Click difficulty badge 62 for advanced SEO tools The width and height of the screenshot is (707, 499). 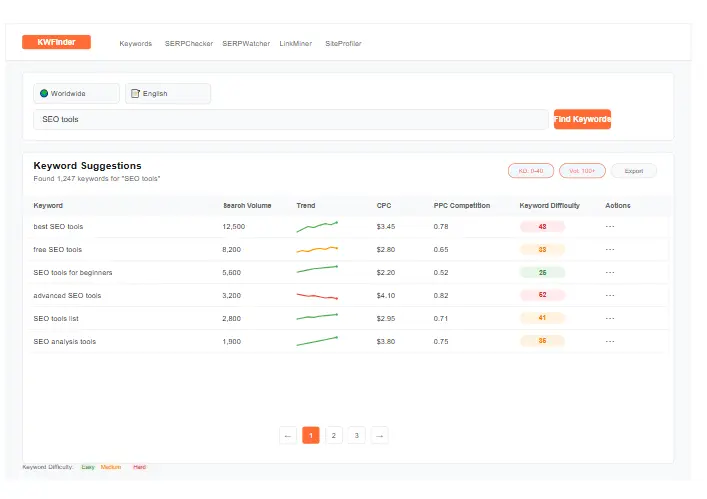pyautogui.click(x=542, y=295)
